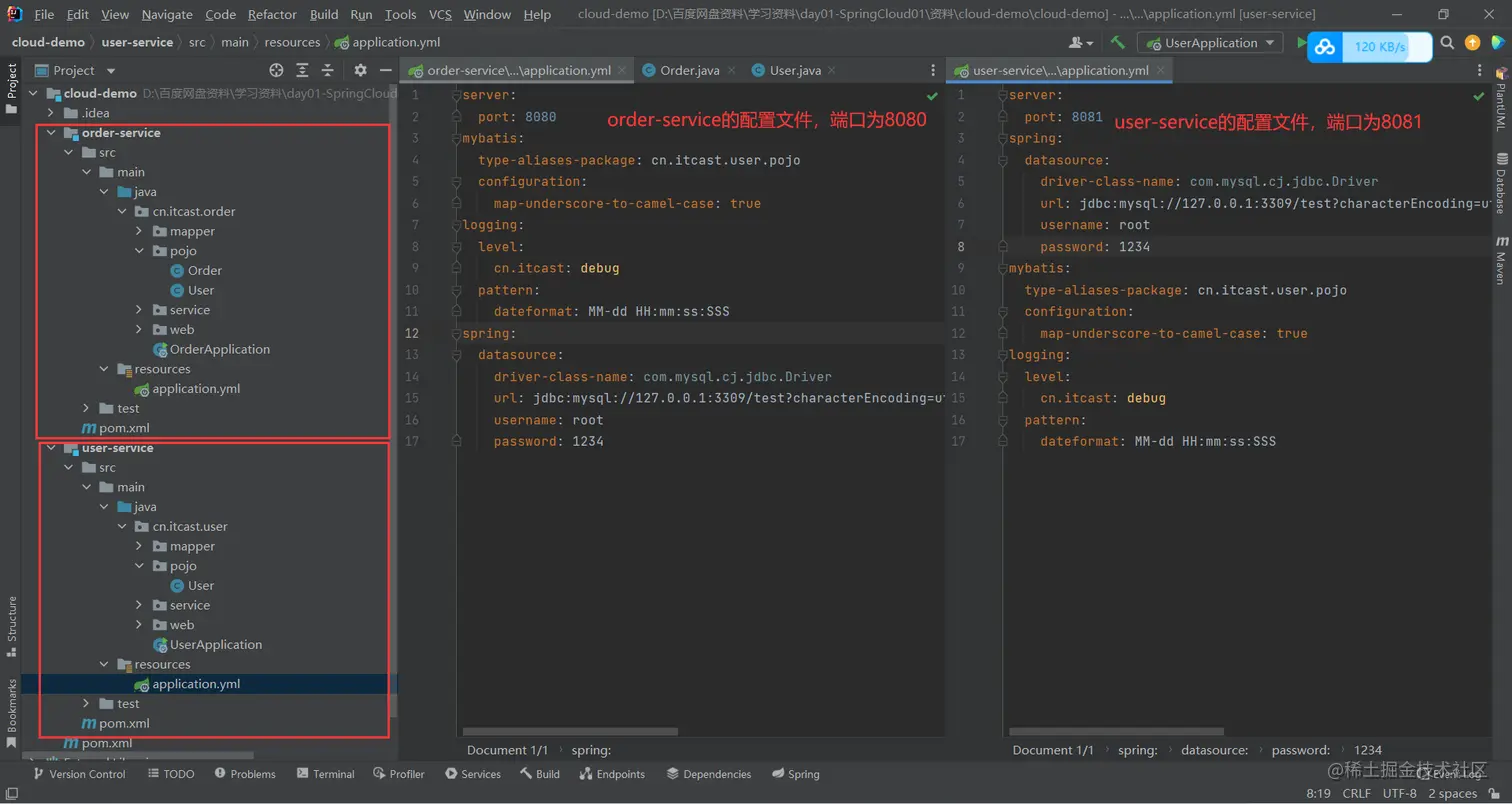Expand the .idea folder
This screenshot has width=1512, height=804.
[x=51, y=113]
